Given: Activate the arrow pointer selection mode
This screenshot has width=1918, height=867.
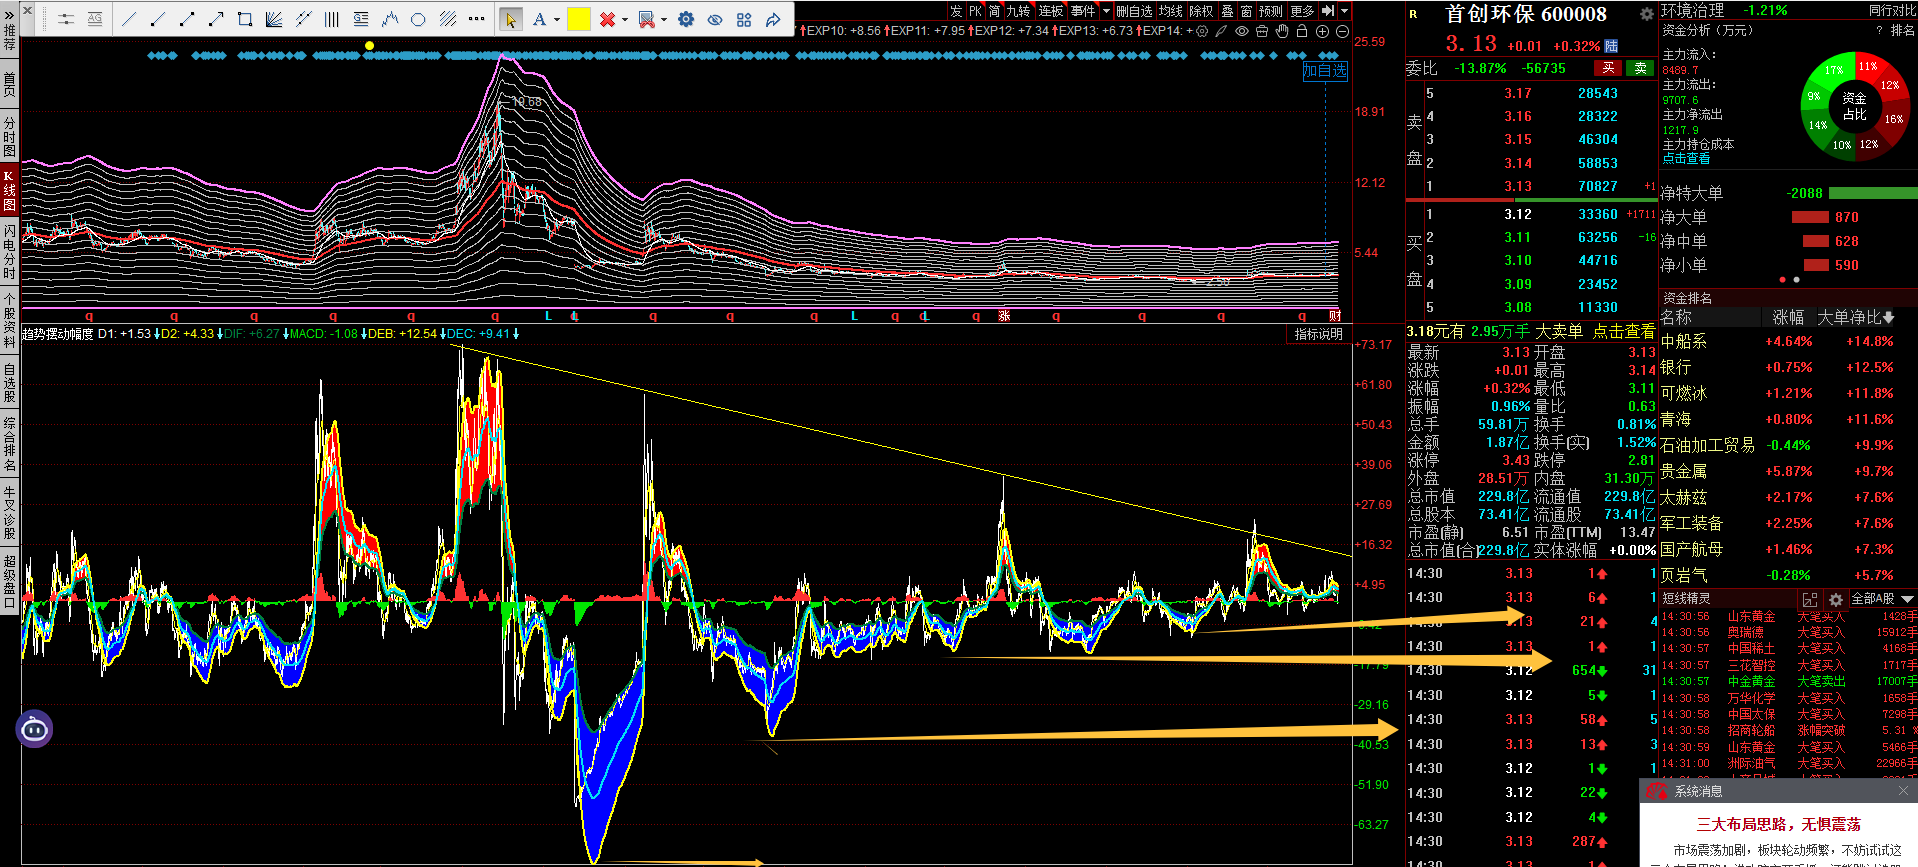Looking at the screenshot, I should (510, 19).
